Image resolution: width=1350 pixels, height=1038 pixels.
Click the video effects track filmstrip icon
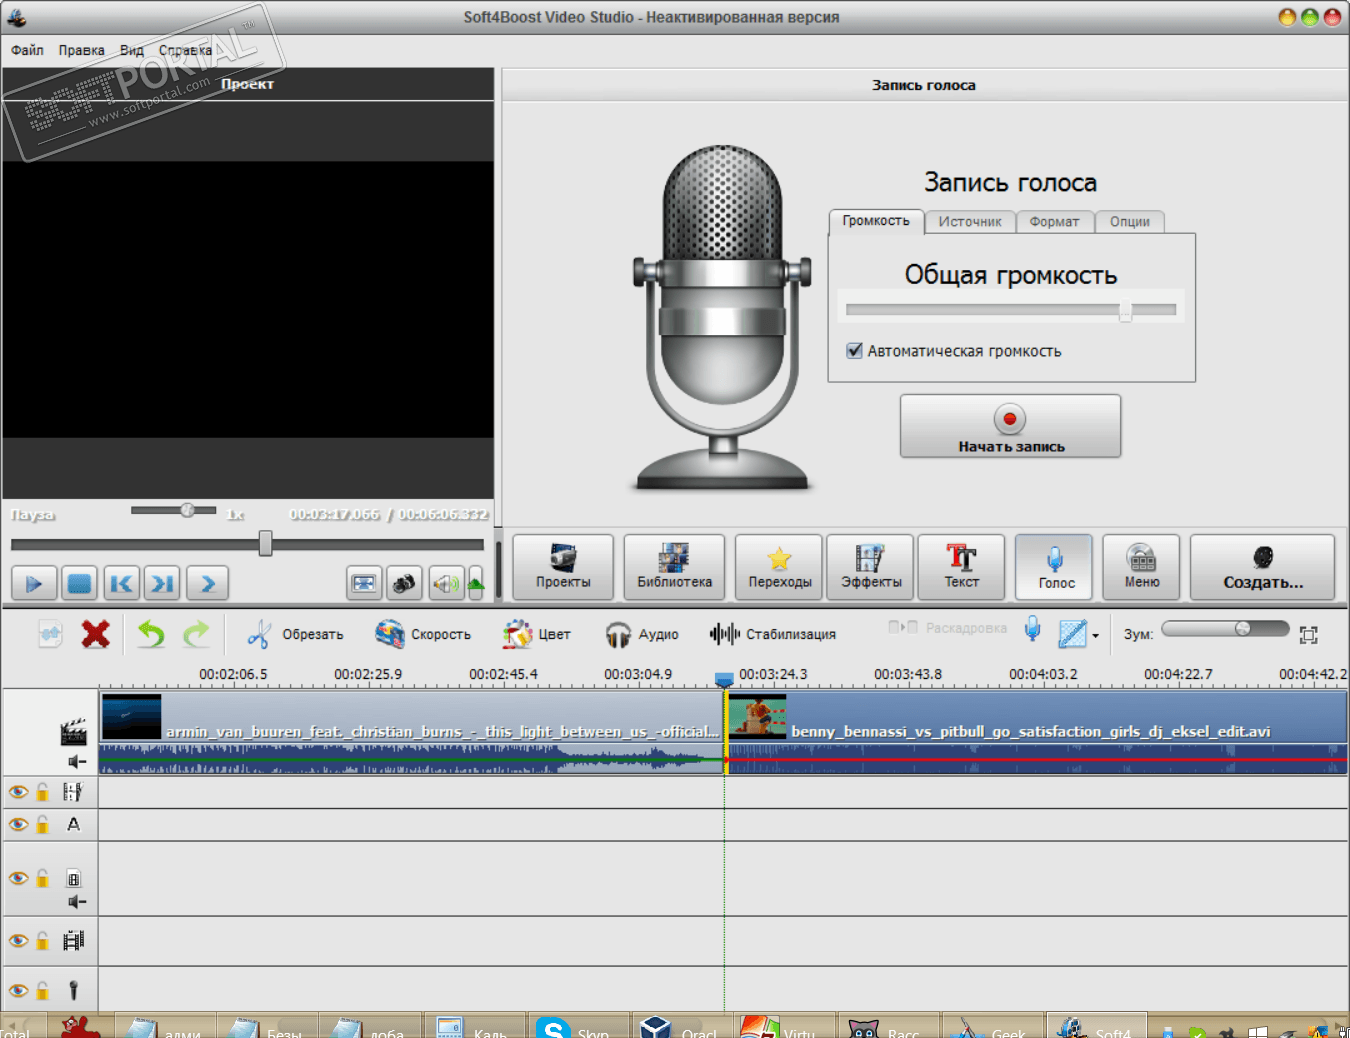coord(73,792)
